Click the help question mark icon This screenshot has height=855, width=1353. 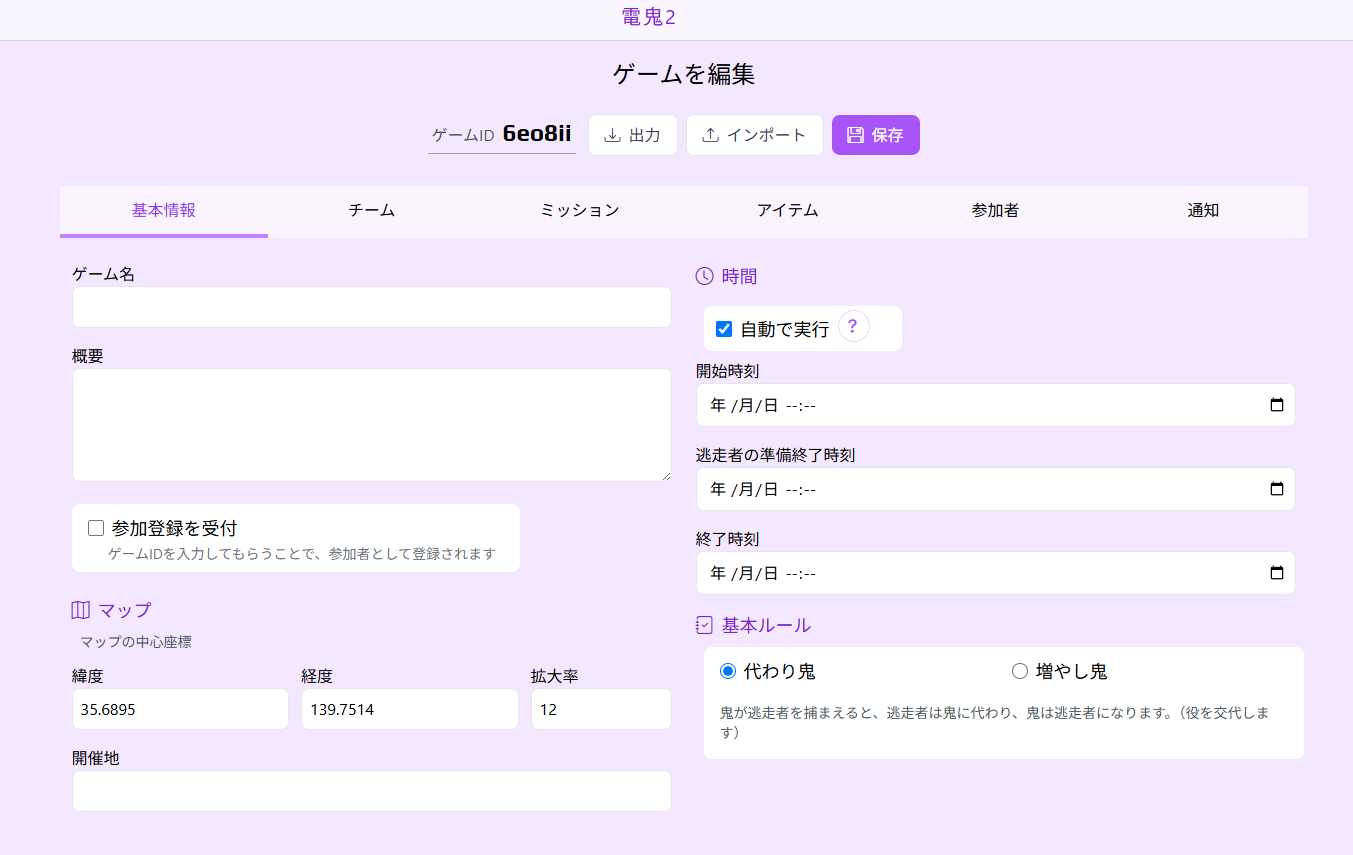853,327
